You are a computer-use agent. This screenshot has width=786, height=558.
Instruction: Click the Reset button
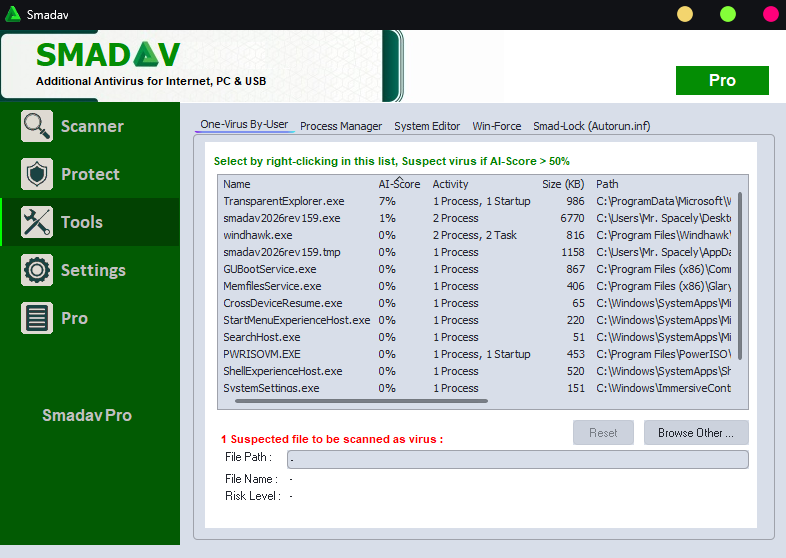[603, 433]
